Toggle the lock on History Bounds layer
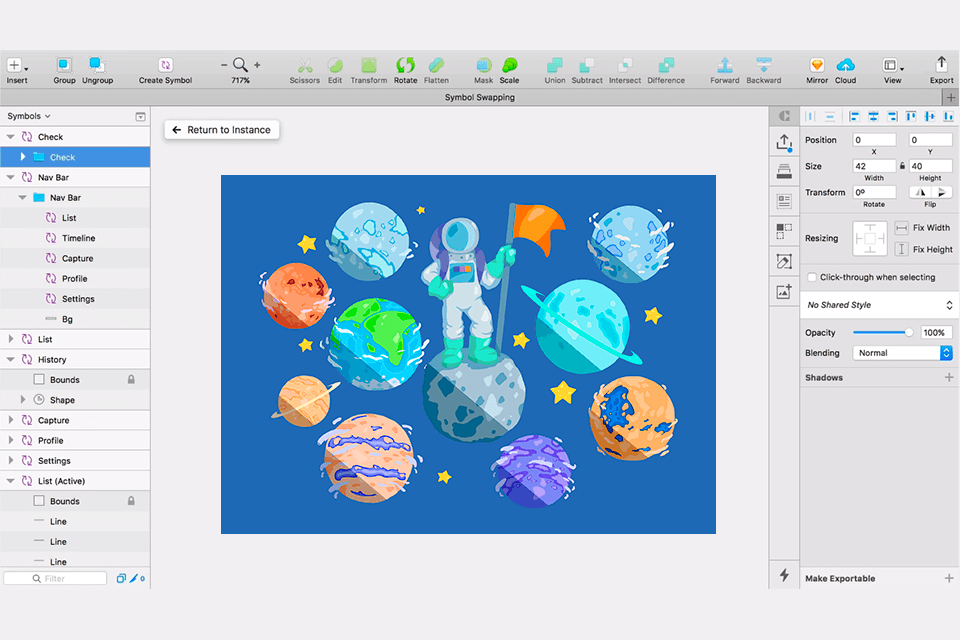This screenshot has height=640, width=960. click(131, 380)
